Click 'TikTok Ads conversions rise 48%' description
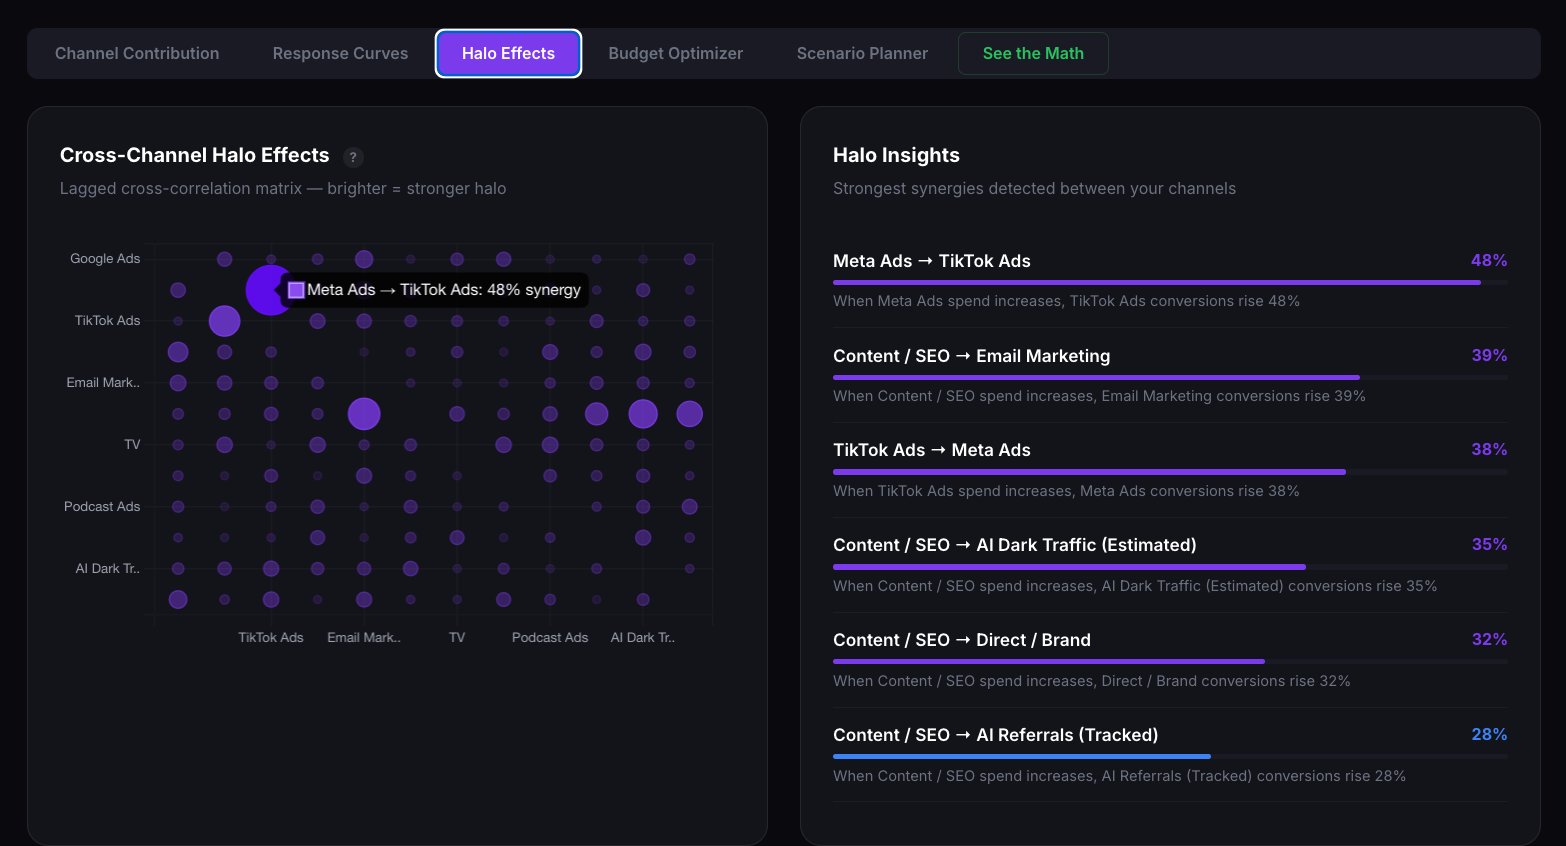 [x=1066, y=301]
